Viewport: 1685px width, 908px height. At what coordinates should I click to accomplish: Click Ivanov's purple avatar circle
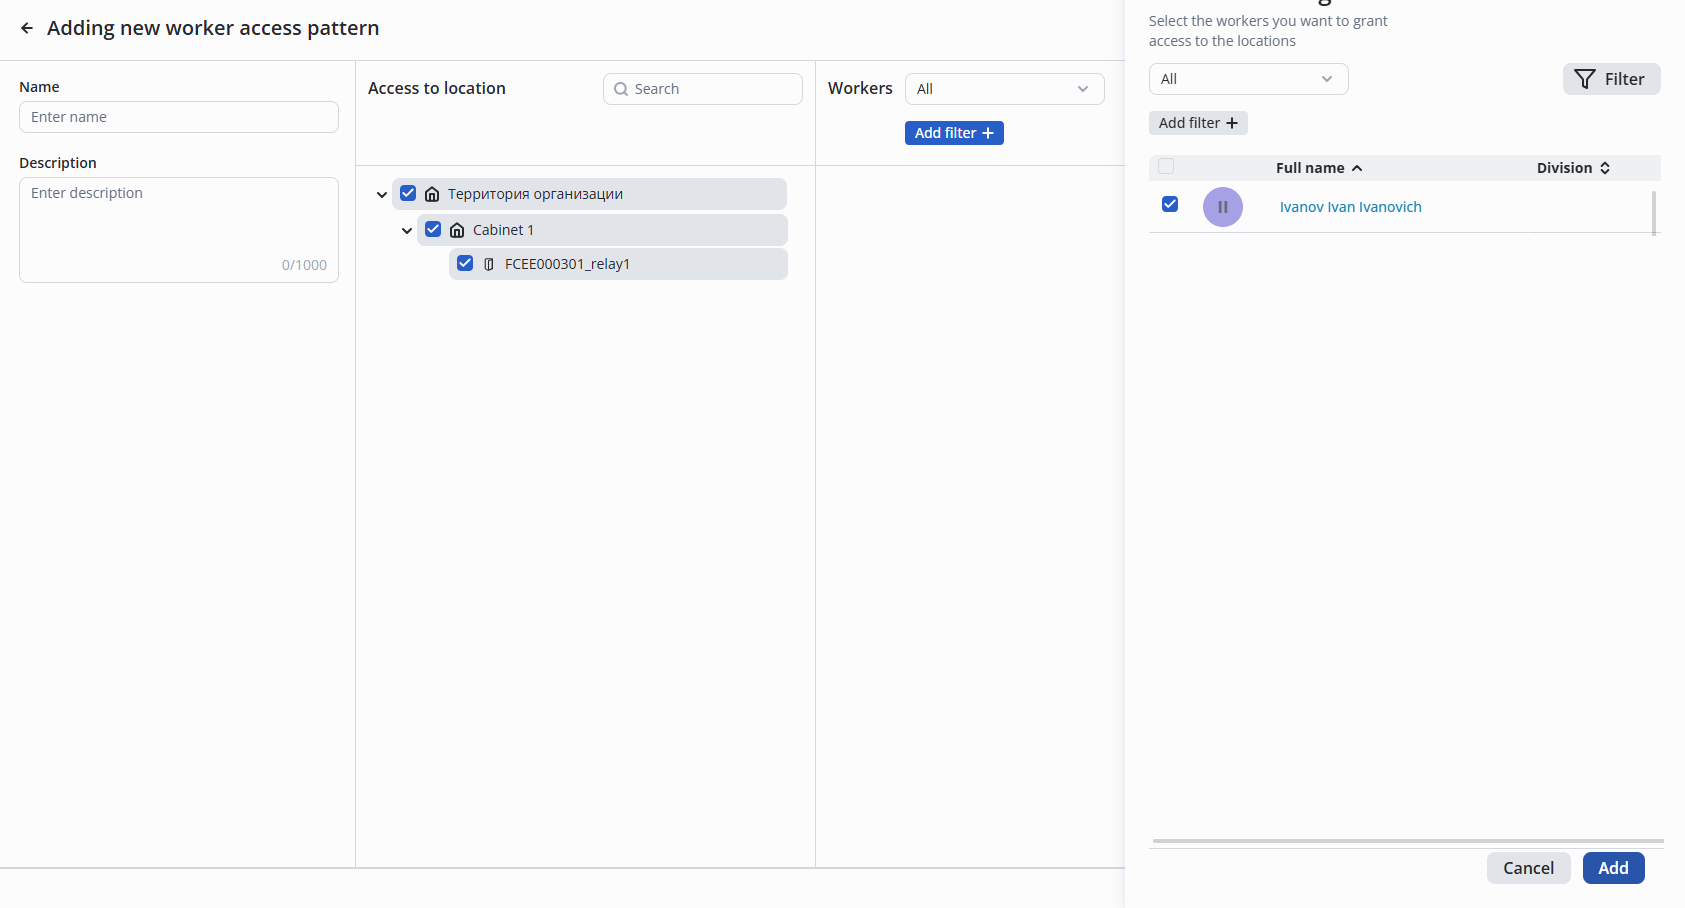(1222, 207)
